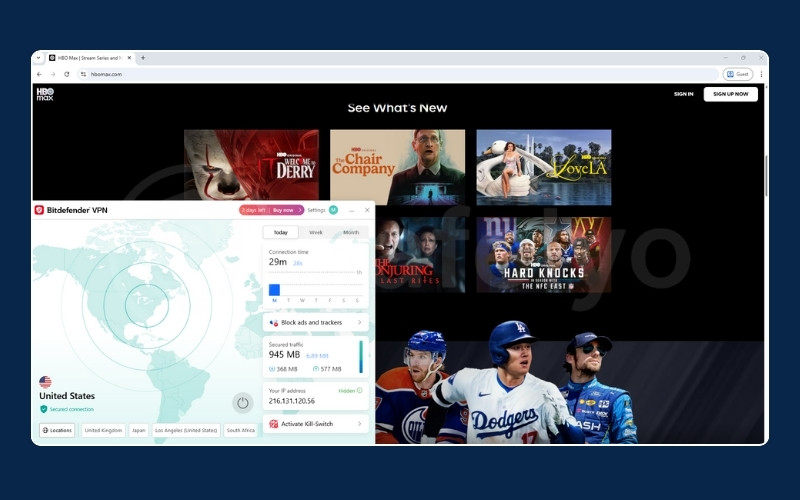
Task: Click SIGN IN on HBO Max
Action: (684, 94)
